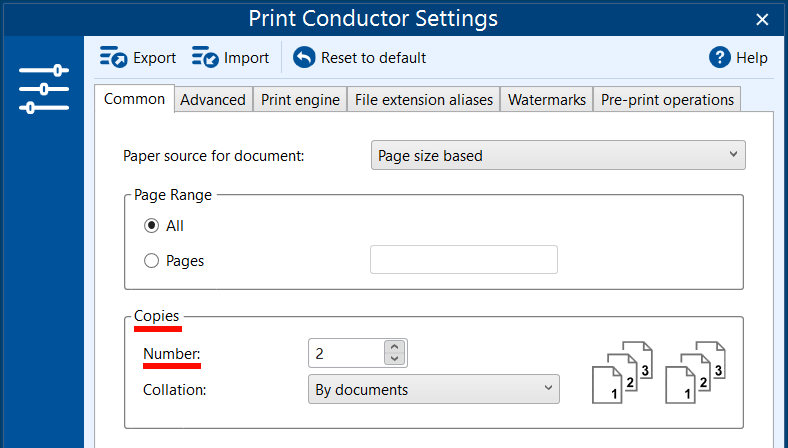Click the Pages range text field
The width and height of the screenshot is (788, 448).
(x=464, y=260)
